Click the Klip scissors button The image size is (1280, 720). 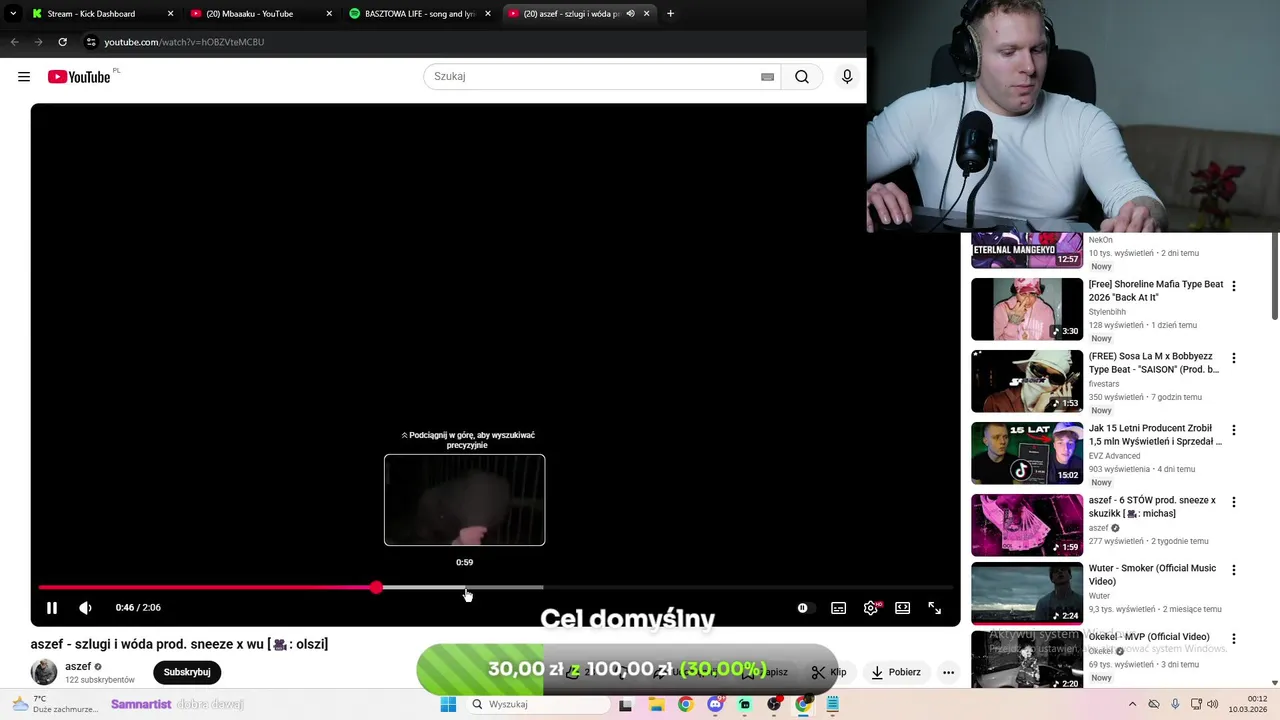tap(829, 672)
